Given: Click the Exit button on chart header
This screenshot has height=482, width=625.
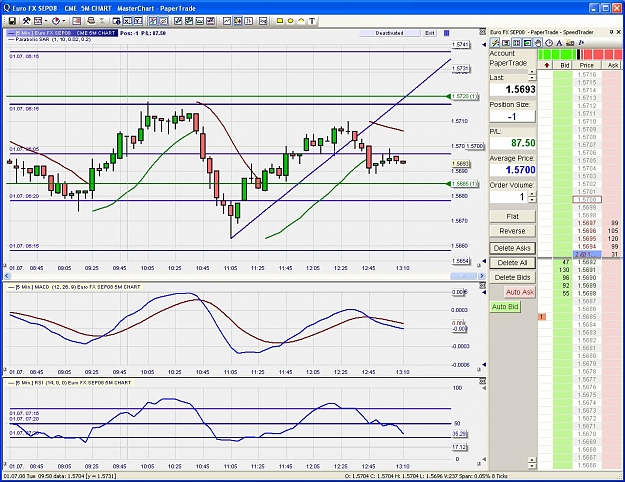Looking at the screenshot, I should click(430, 33).
